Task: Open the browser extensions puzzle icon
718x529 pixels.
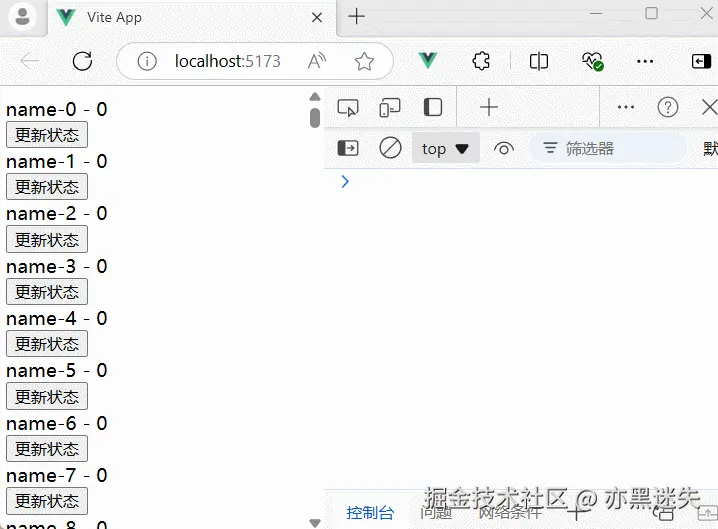Action: tap(481, 61)
